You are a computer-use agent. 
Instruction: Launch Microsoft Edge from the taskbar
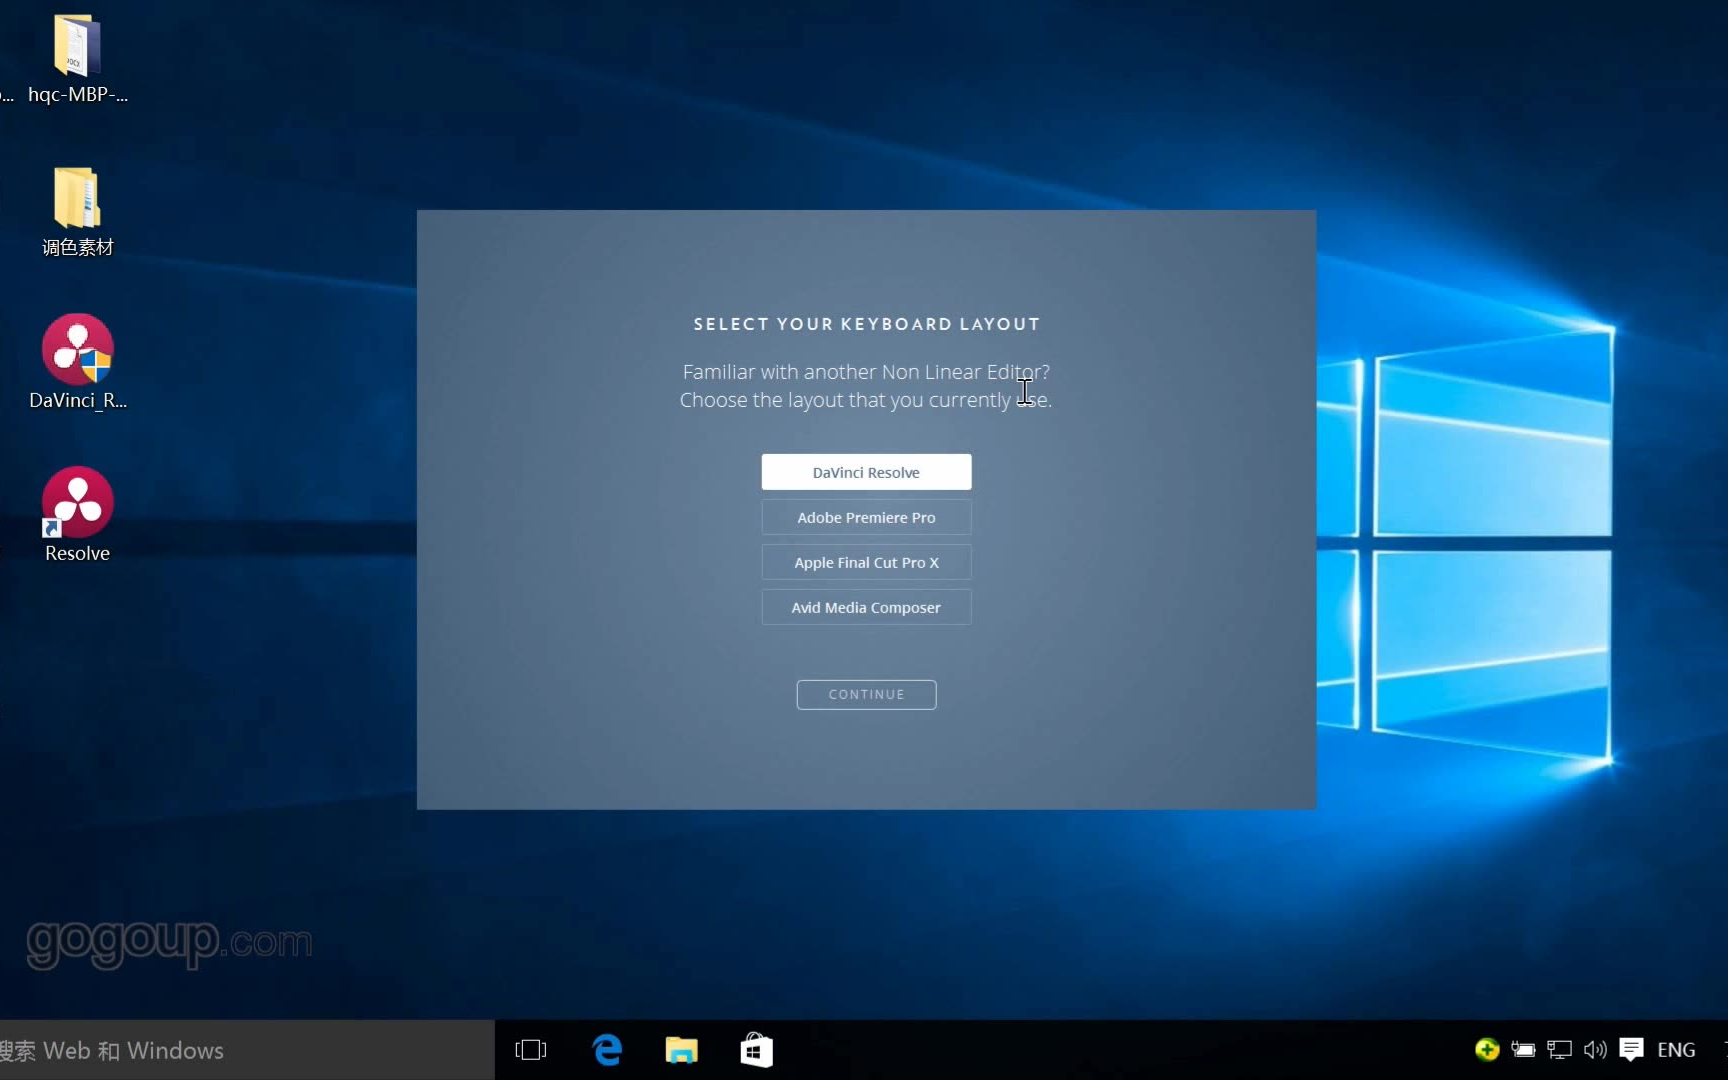point(607,1050)
